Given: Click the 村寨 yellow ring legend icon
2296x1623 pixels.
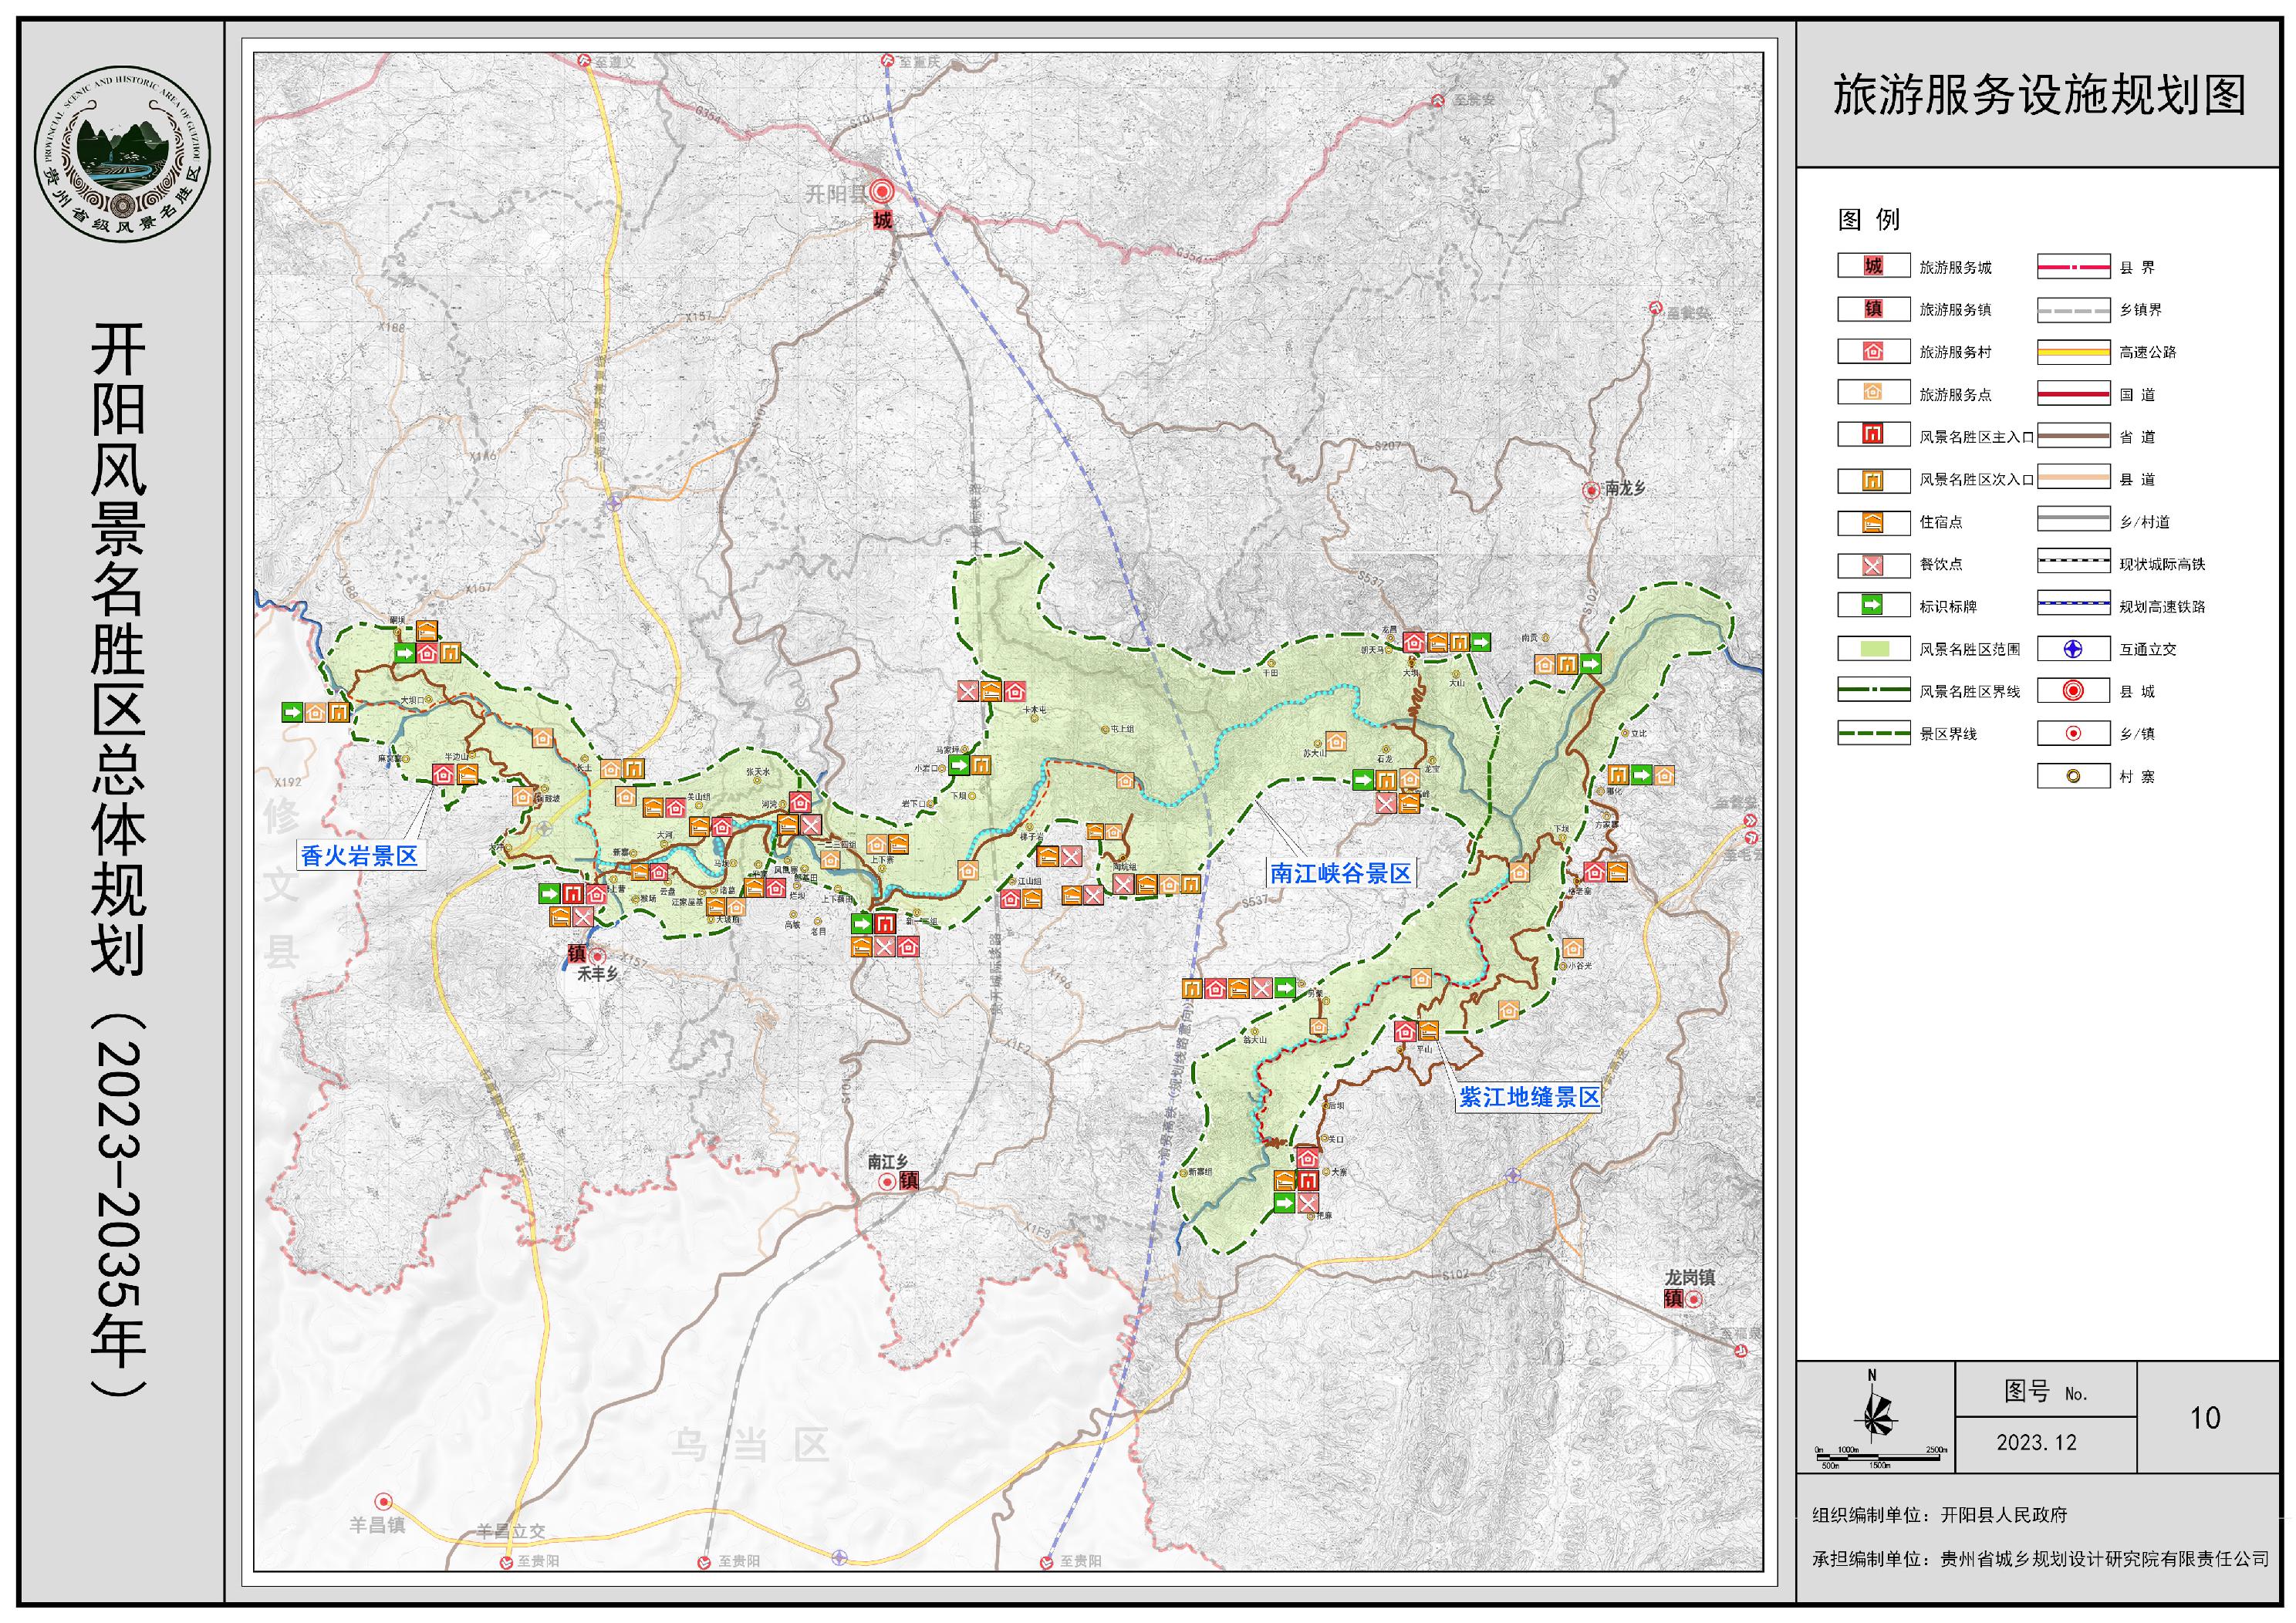Looking at the screenshot, I should pos(2073,776).
